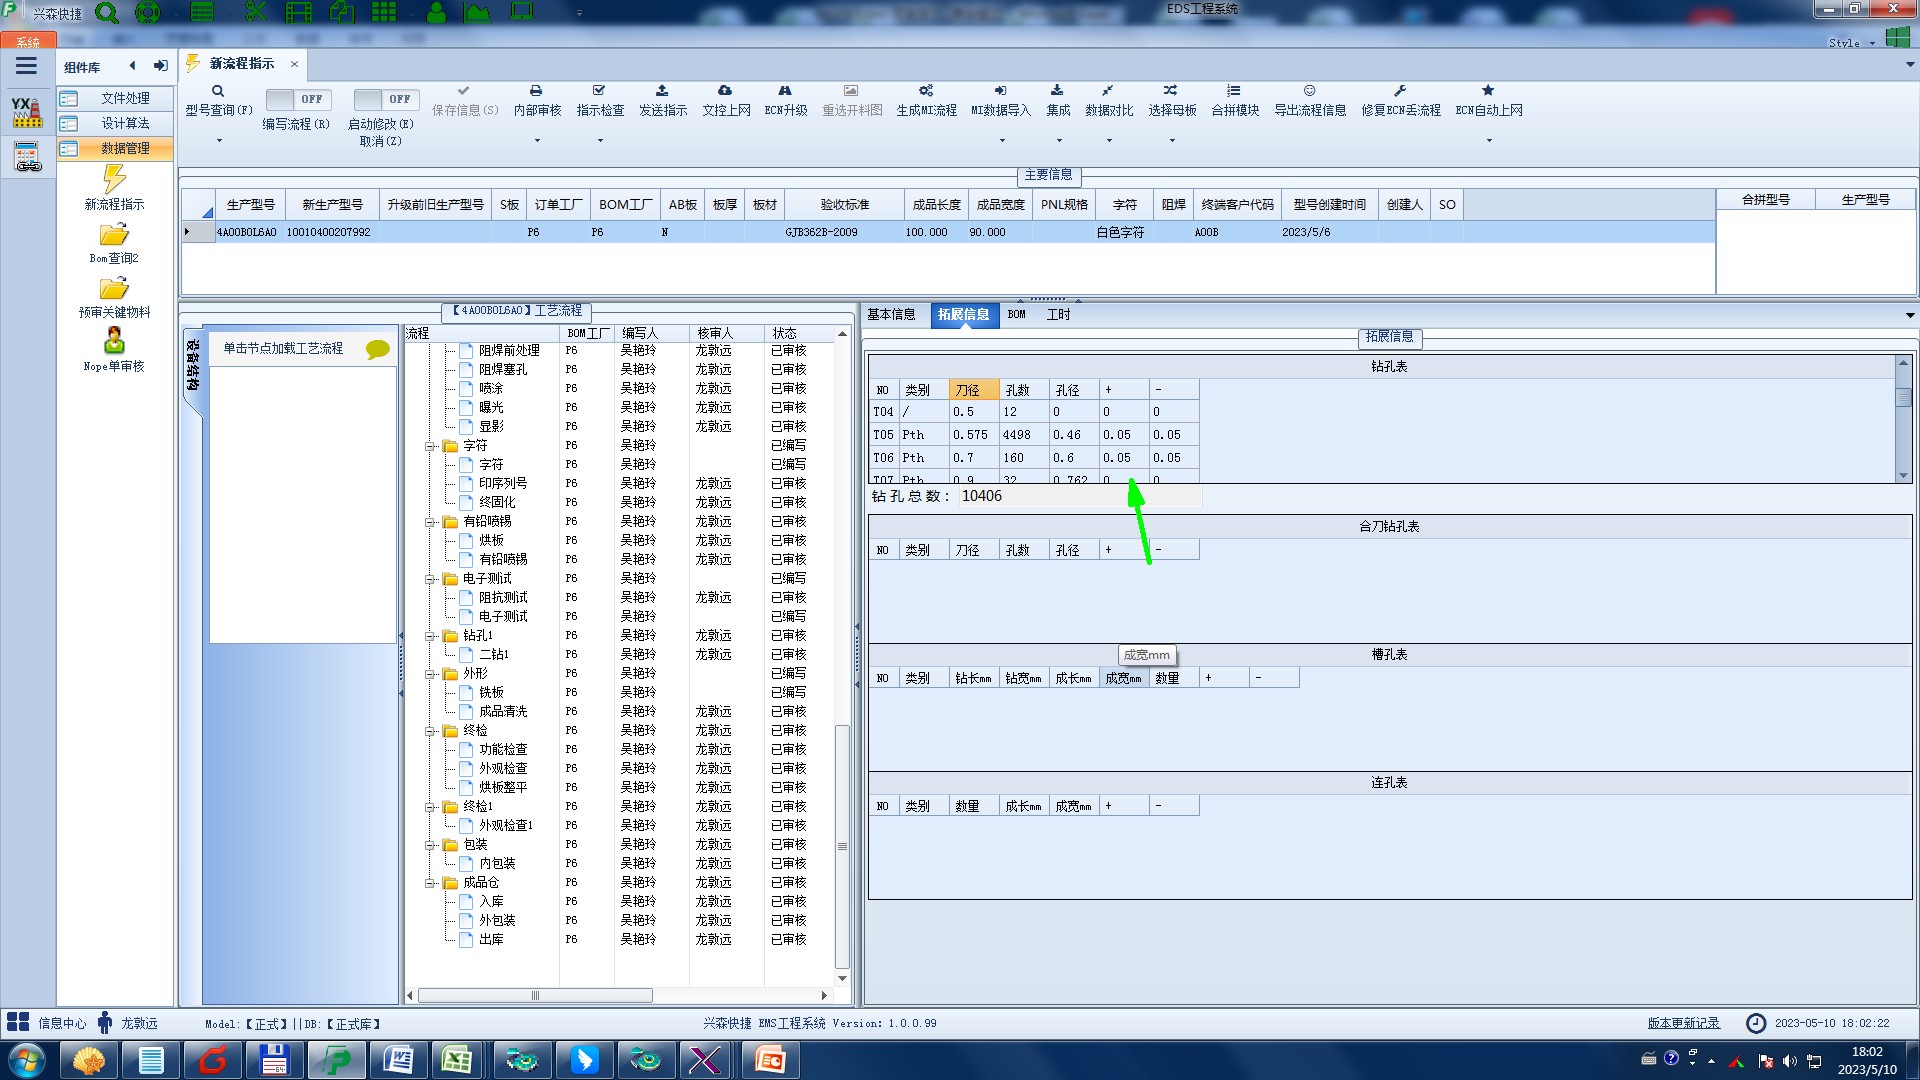Open the ECN自动上网 dropdown arrow

1489,140
